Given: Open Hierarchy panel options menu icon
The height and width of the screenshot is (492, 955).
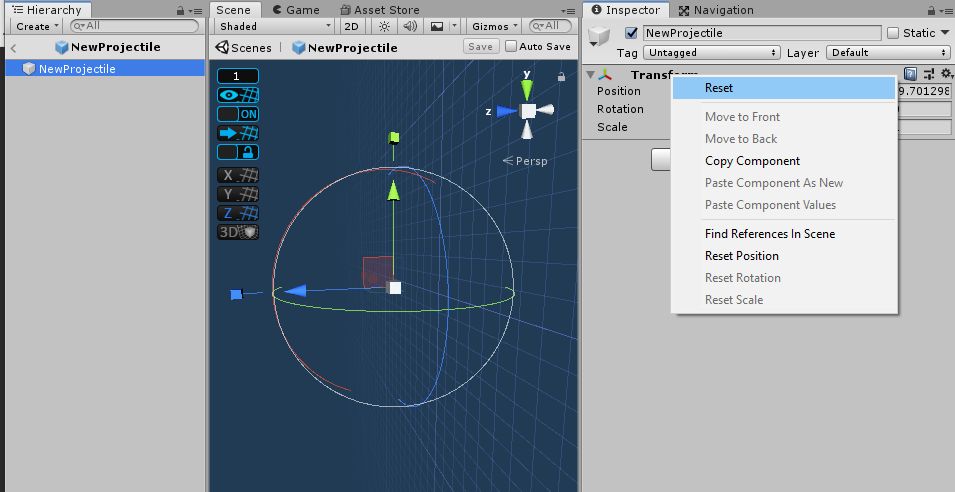Looking at the screenshot, I should (196, 11).
